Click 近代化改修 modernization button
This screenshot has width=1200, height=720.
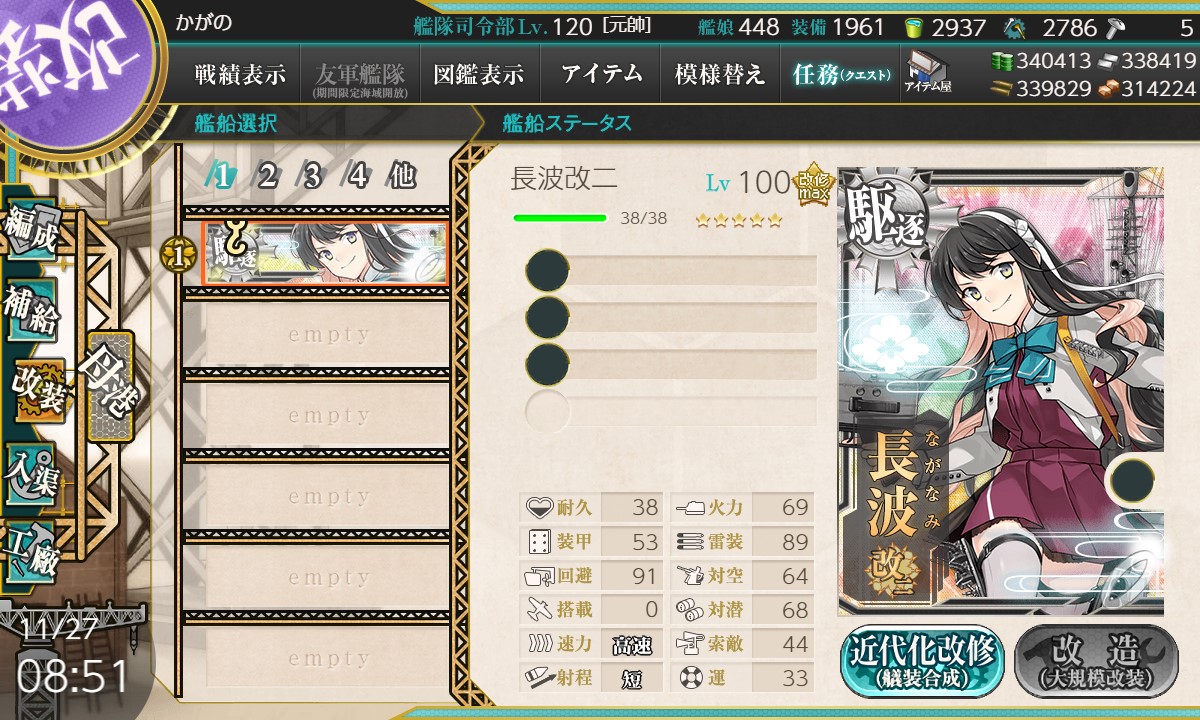(x=923, y=662)
